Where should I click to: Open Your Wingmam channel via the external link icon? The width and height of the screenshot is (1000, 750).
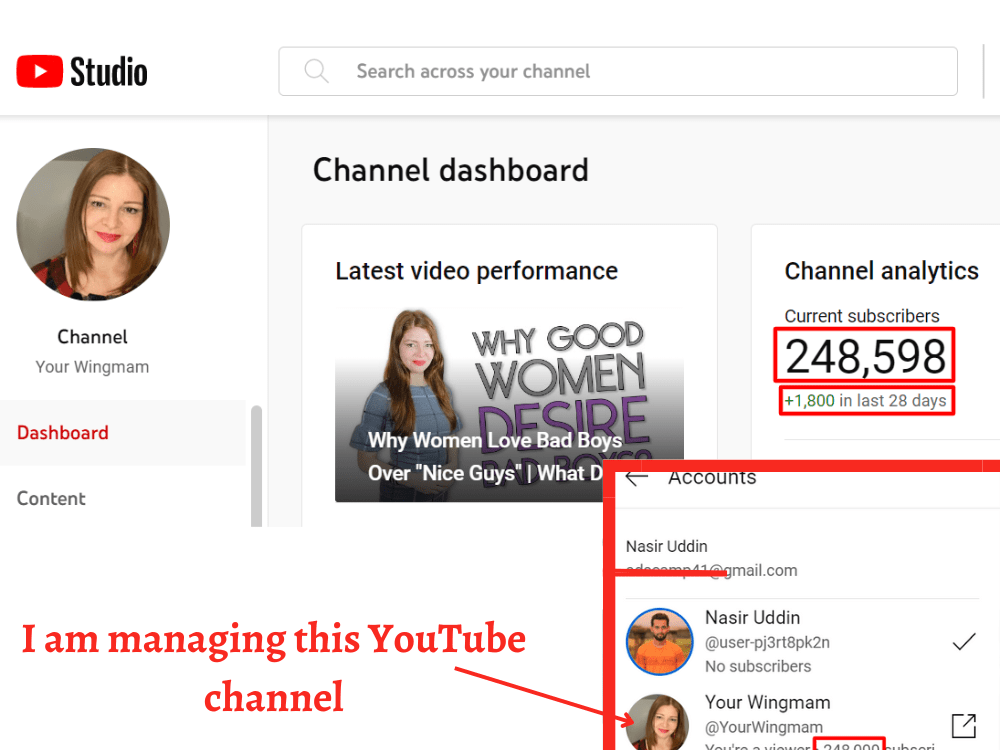tap(963, 725)
